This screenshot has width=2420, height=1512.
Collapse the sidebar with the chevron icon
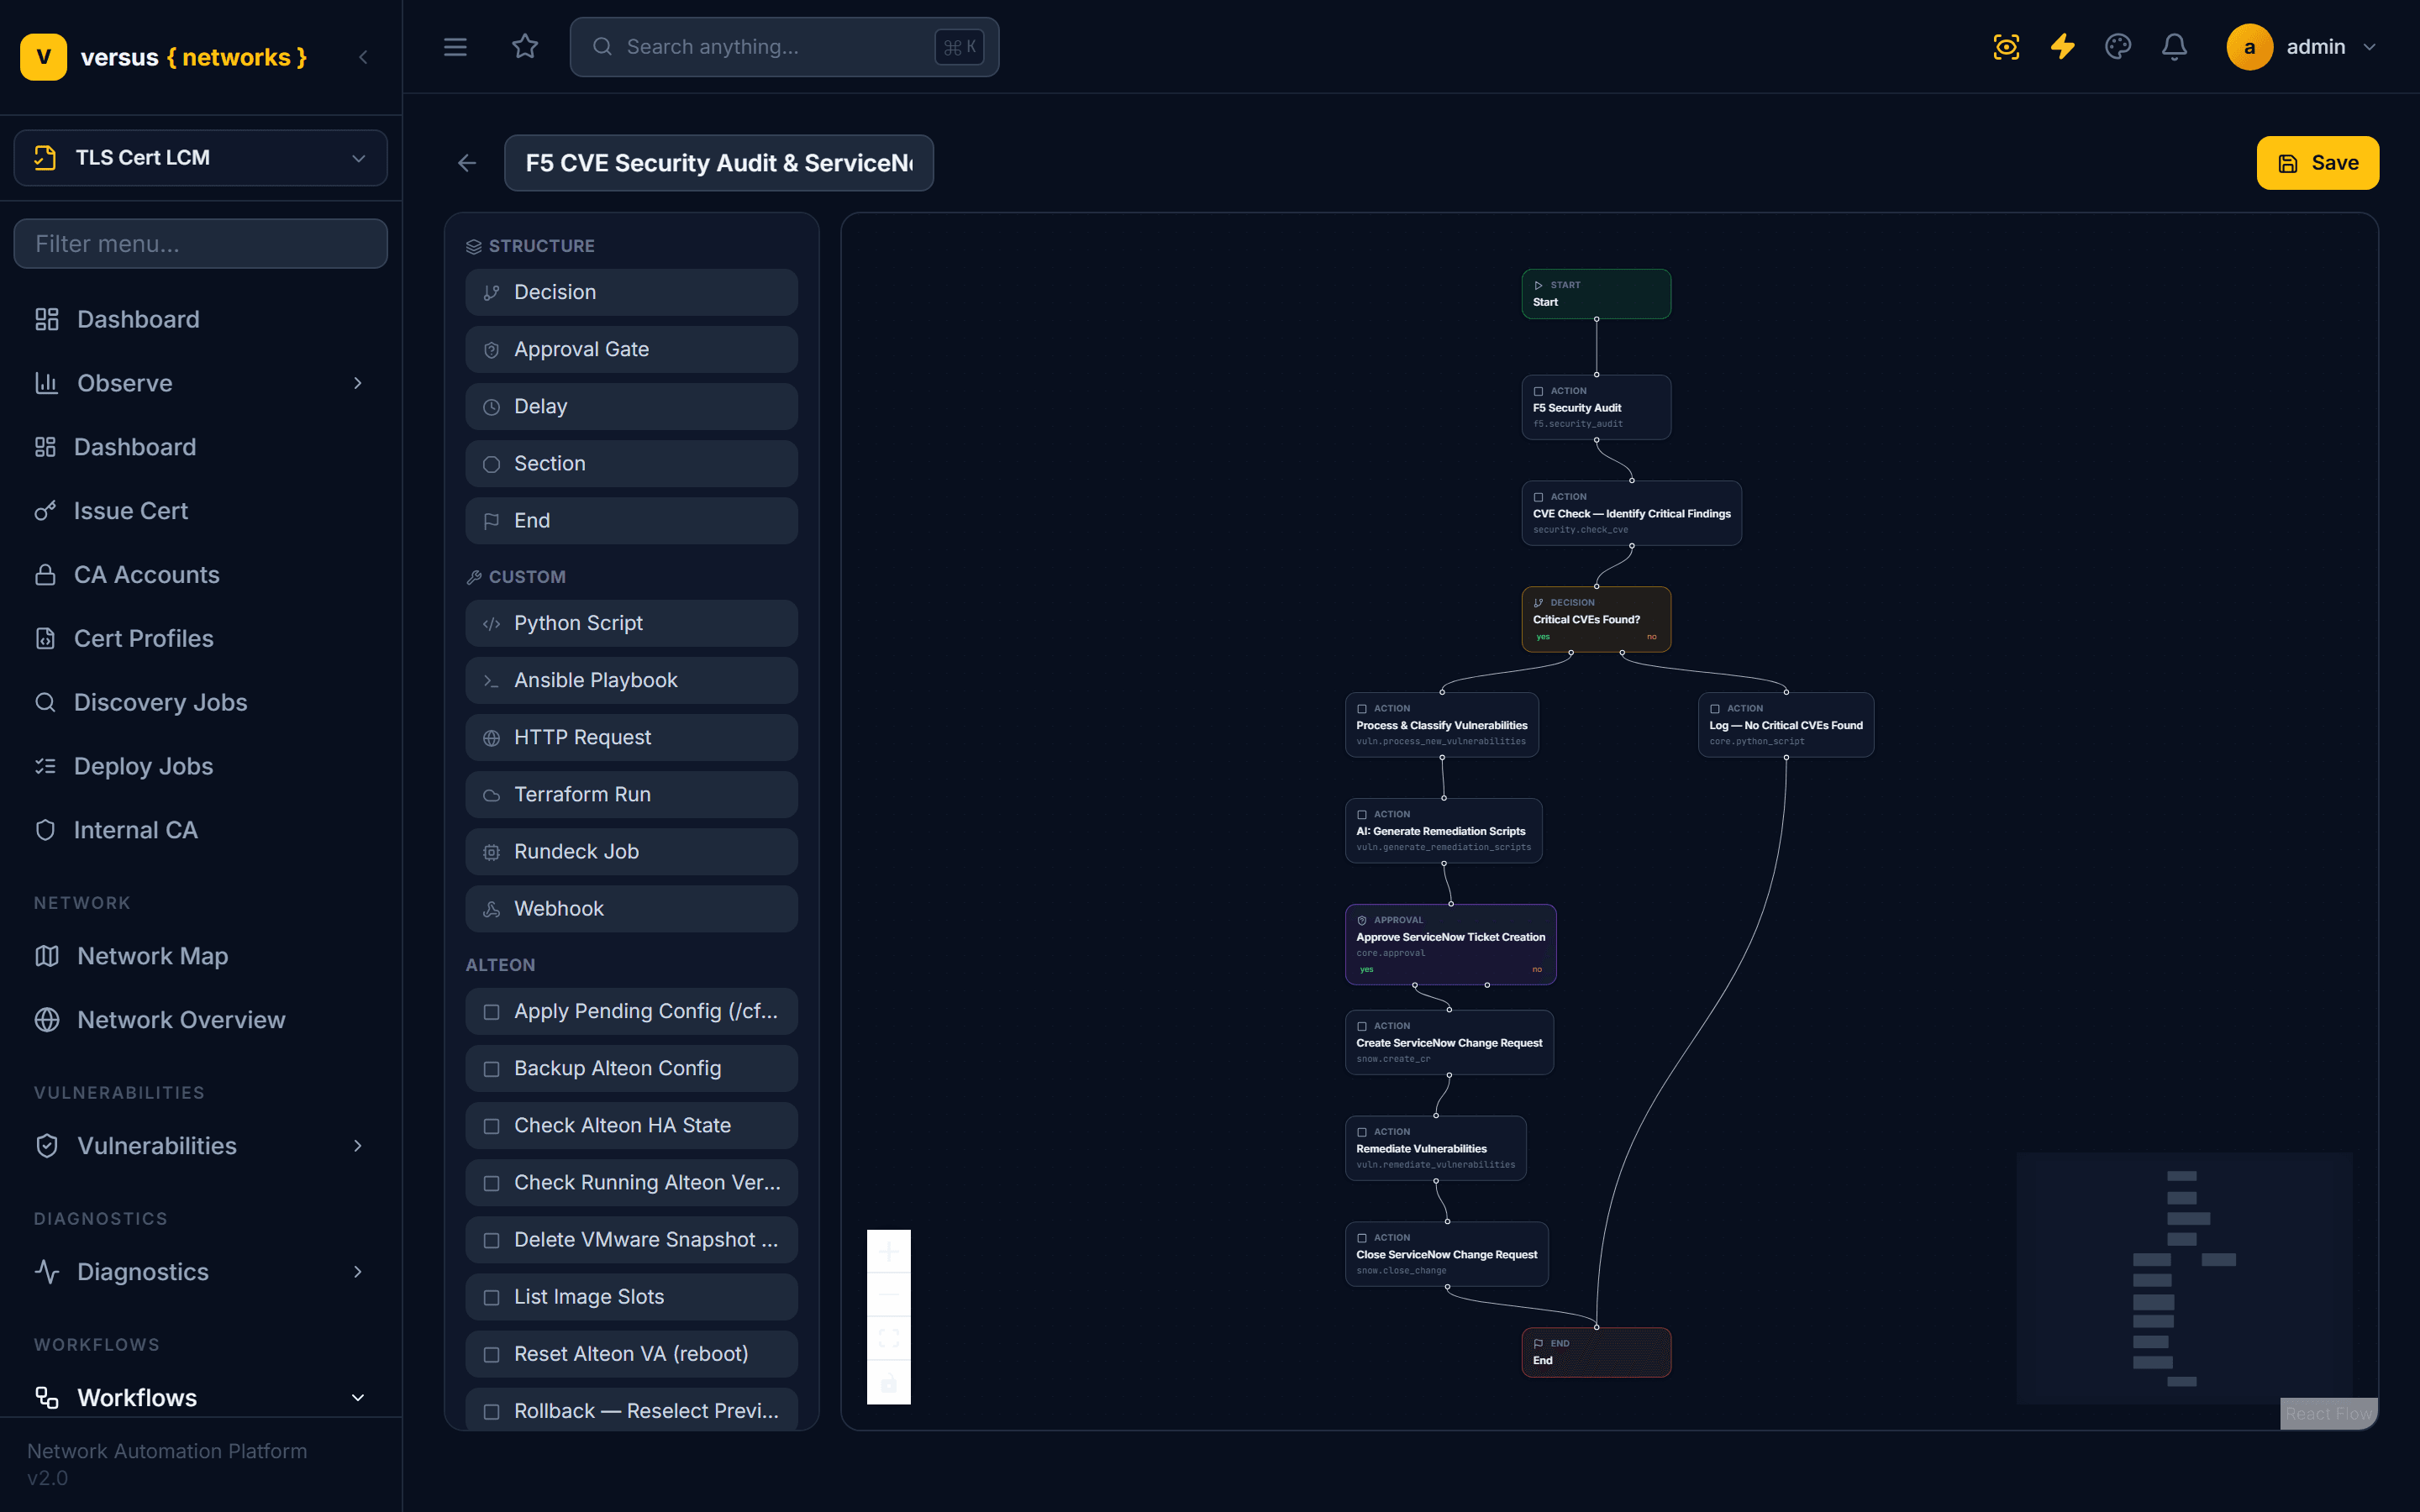click(x=363, y=57)
